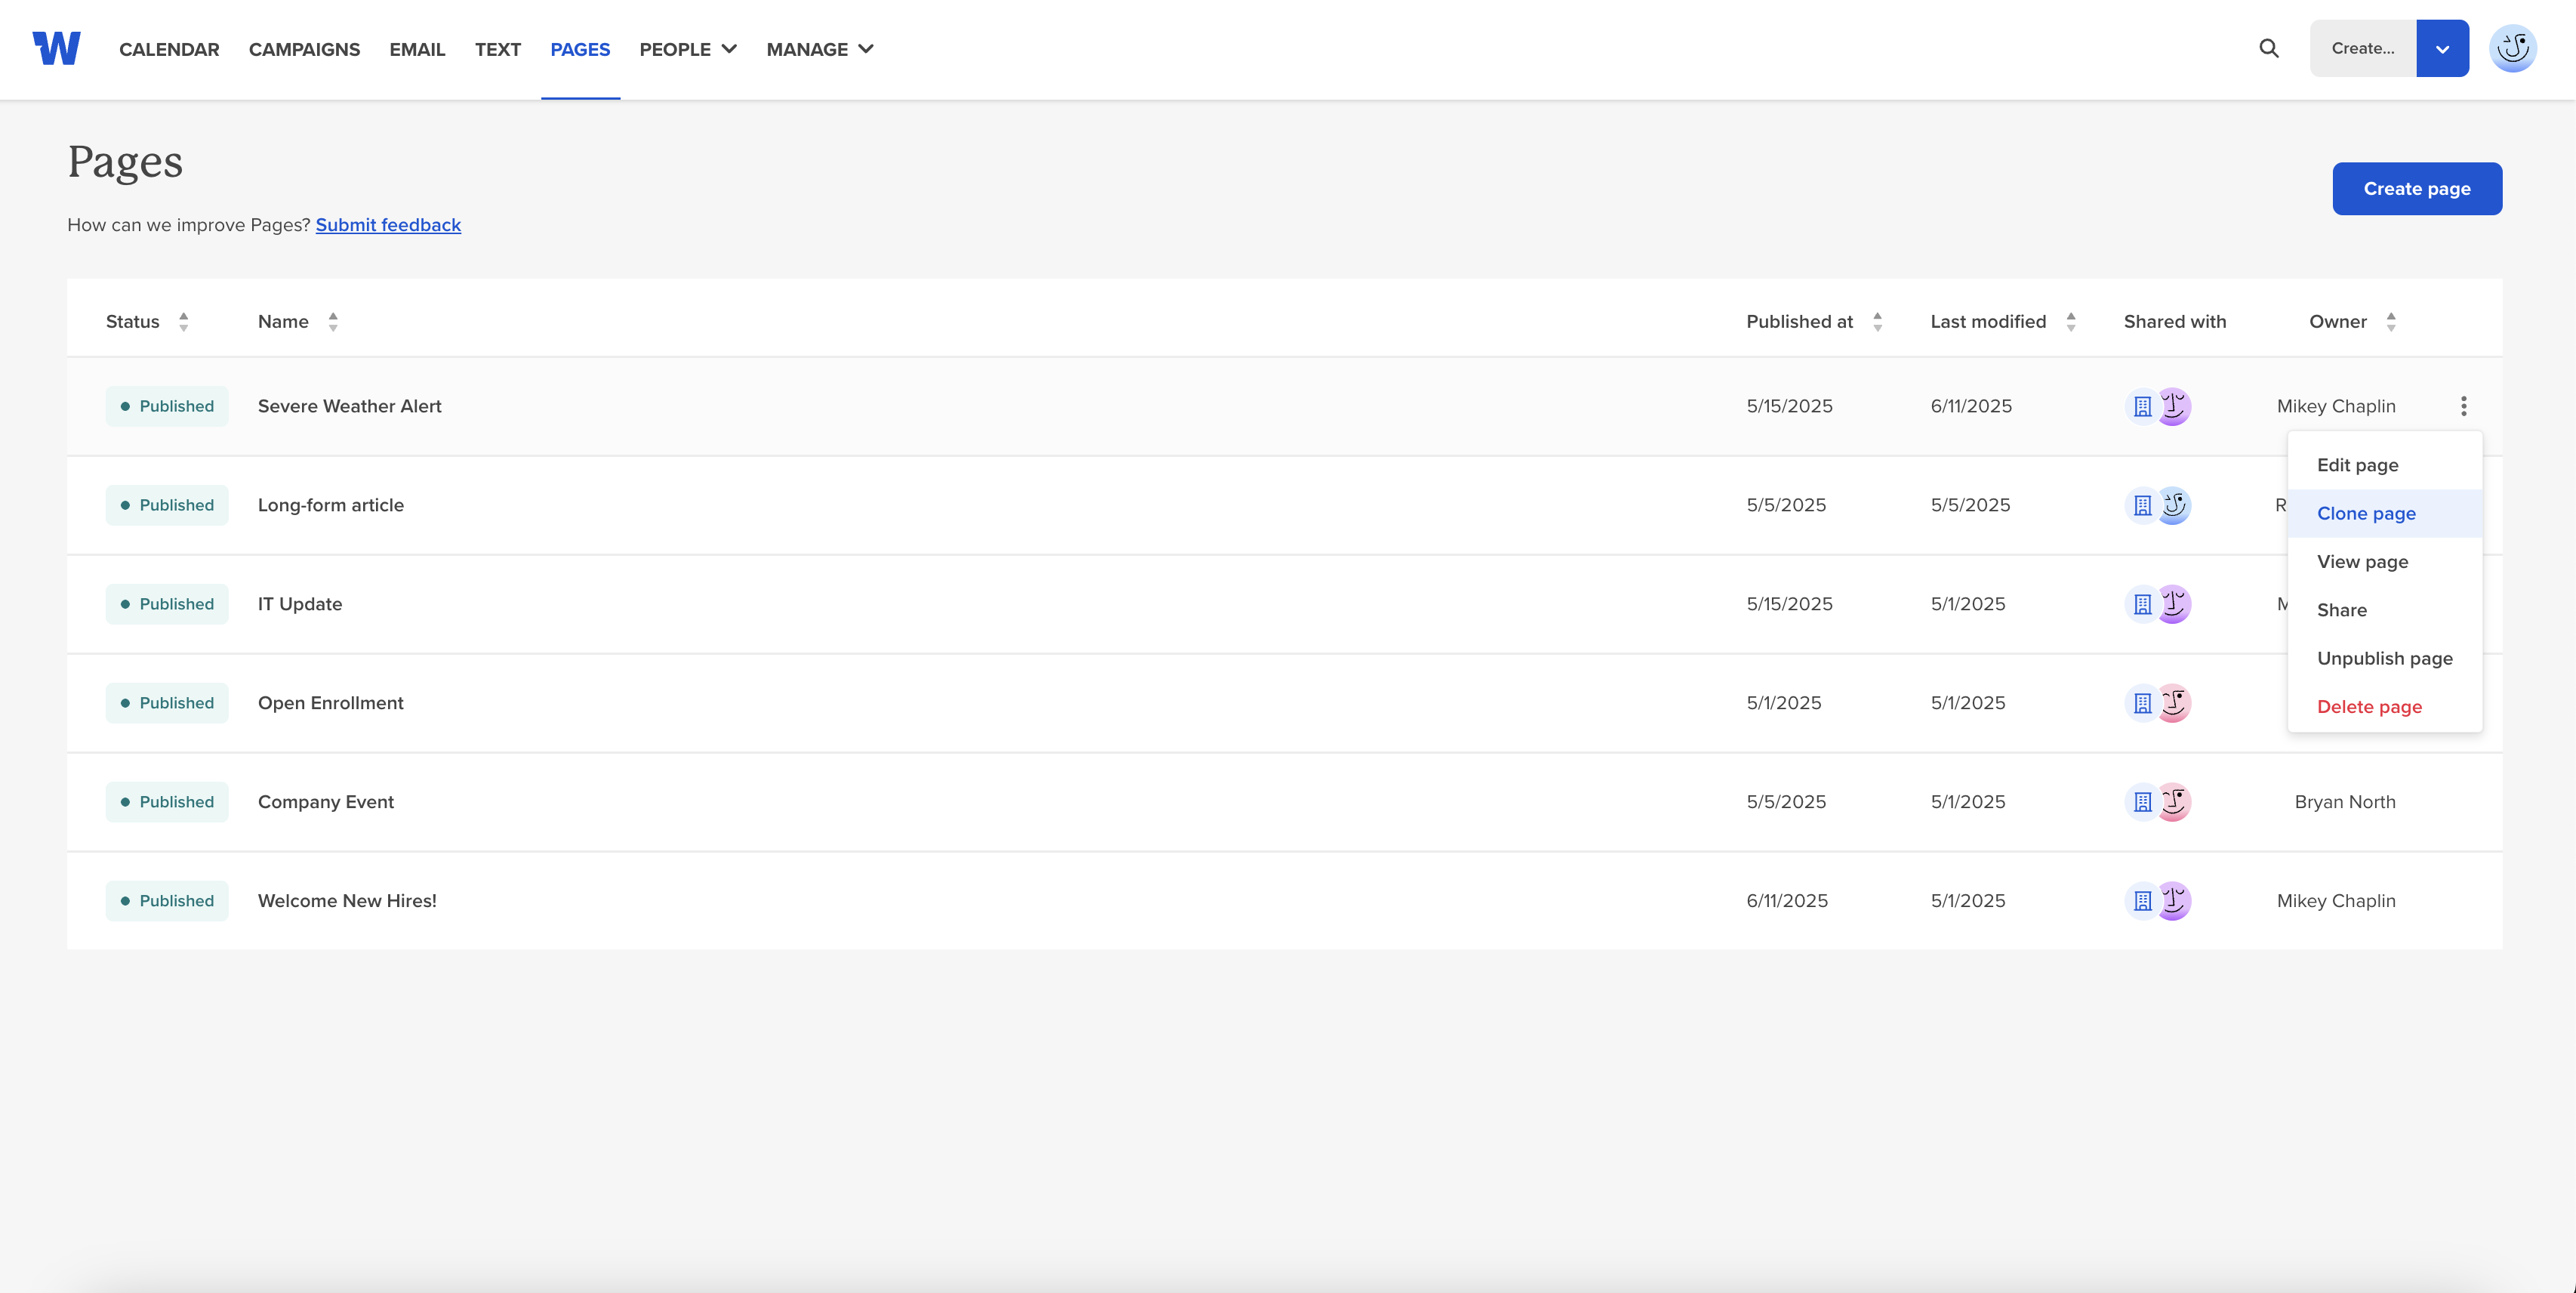Click building icon in Company Event row
The image size is (2576, 1293).
(x=2142, y=802)
